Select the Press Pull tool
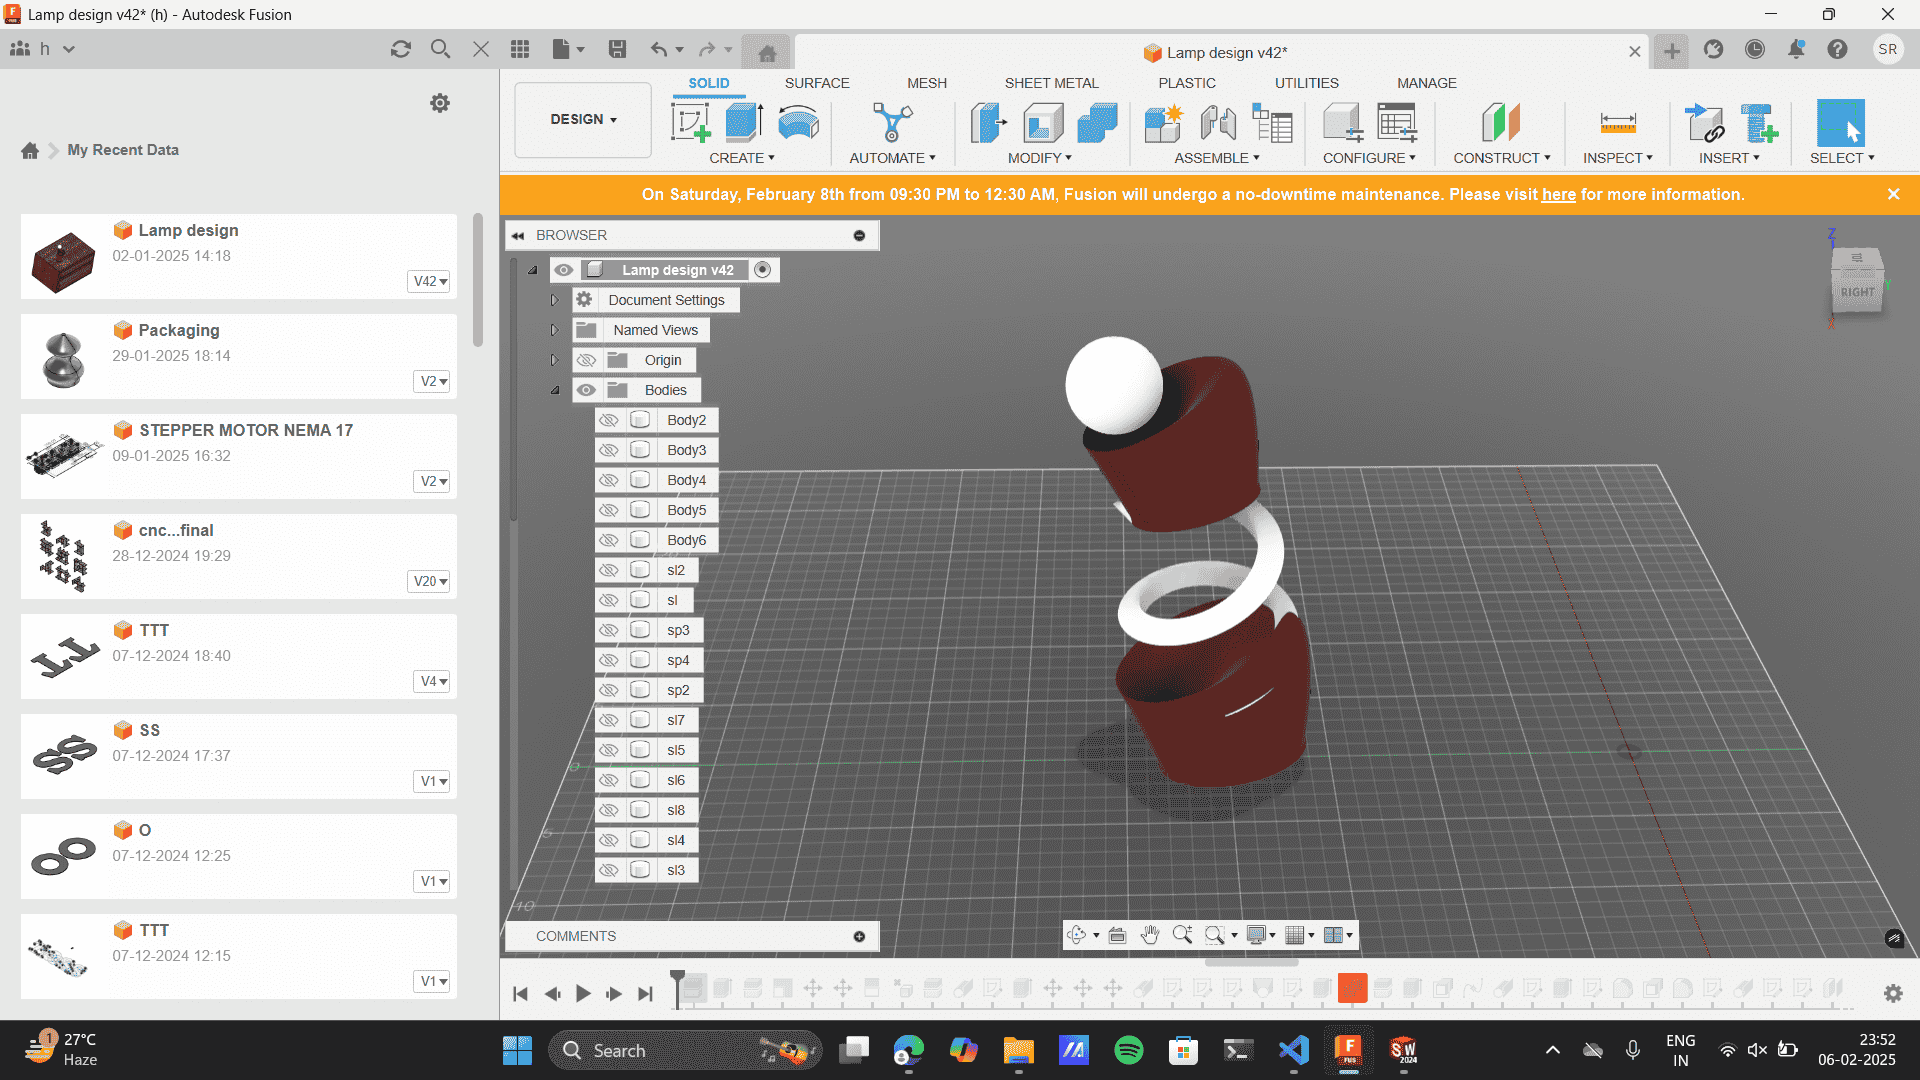Screen dimensions: 1920x1080 coord(989,123)
